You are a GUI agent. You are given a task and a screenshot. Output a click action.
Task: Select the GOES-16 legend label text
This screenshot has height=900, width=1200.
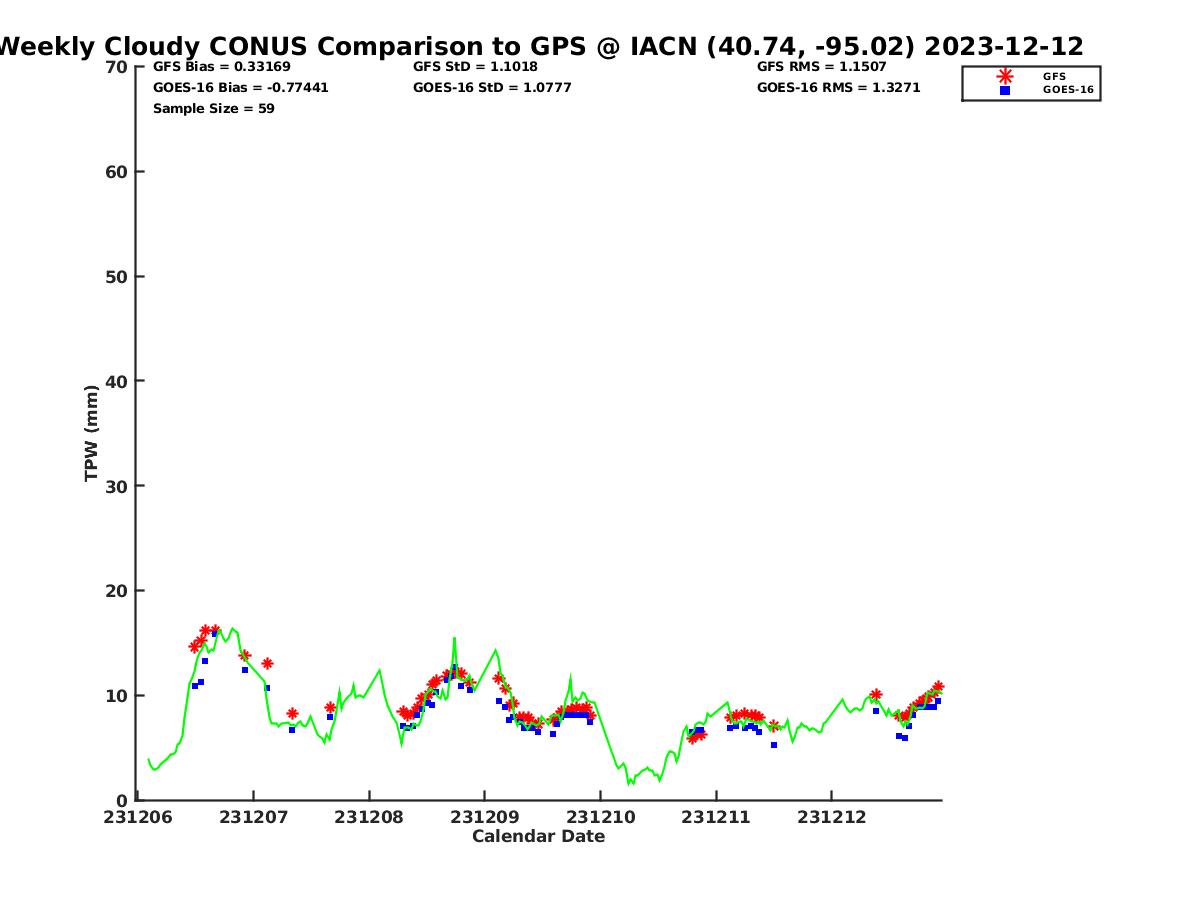(1068, 90)
